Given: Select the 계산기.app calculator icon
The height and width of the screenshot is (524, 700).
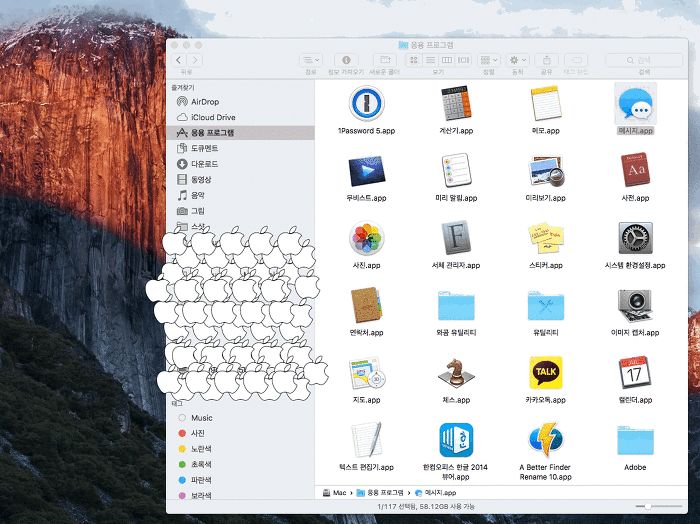Looking at the screenshot, I should coord(456,104).
